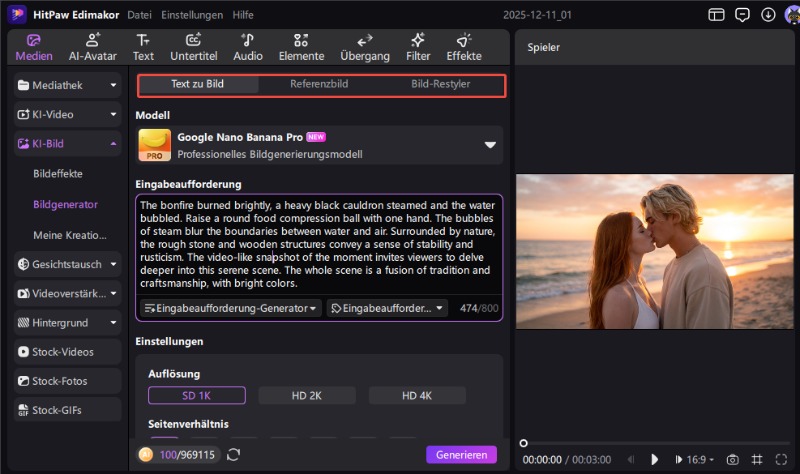Viewport: 800px width, 474px height.
Task: Open Bildgenerator in the sidebar
Action: 65,204
